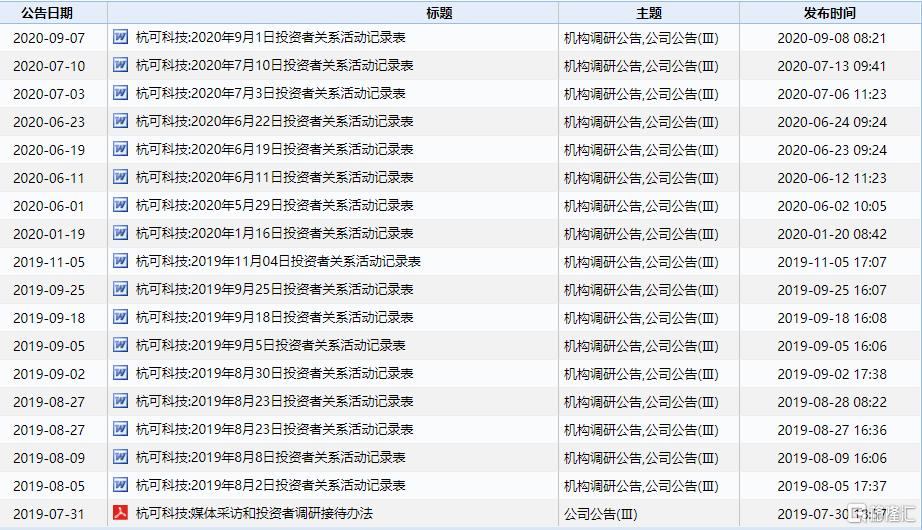Select announcement date 2020-09-07
Screen dimensions: 922x530
49,38
